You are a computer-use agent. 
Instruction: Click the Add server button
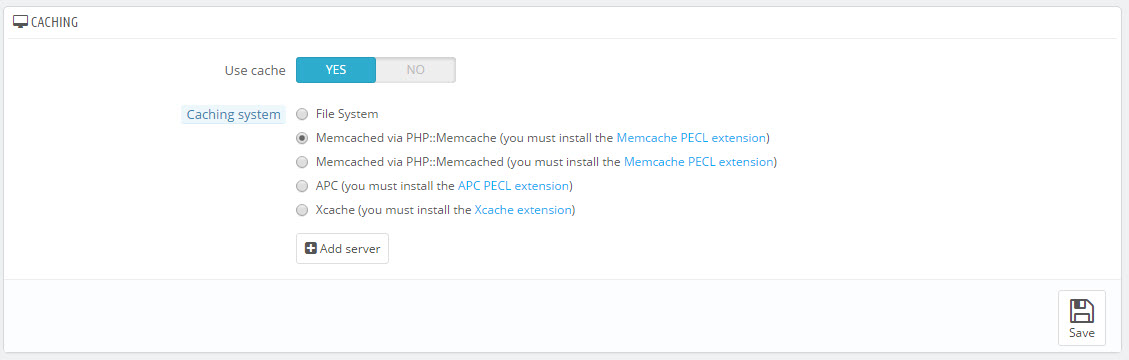coord(343,248)
